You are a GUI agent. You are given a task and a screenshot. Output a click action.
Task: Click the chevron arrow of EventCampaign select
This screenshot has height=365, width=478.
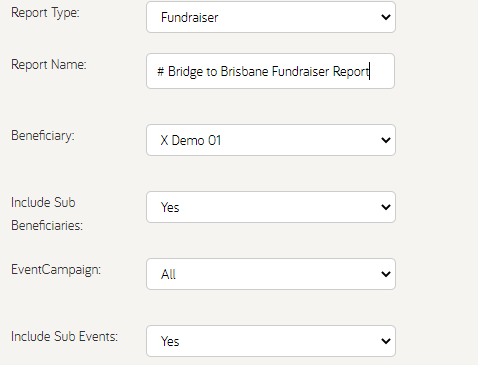click(386, 274)
